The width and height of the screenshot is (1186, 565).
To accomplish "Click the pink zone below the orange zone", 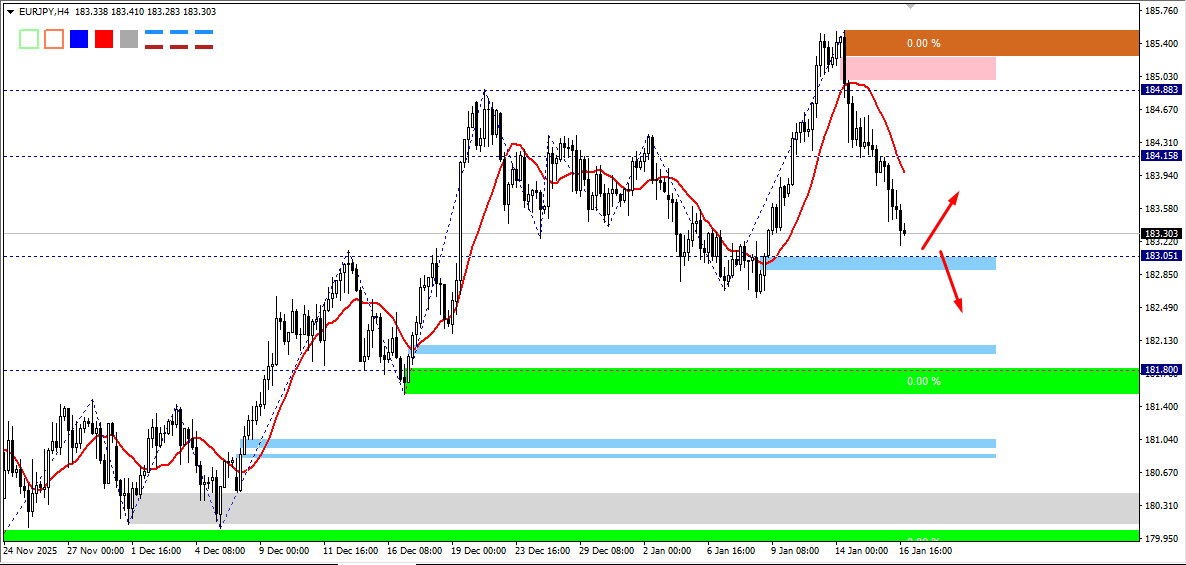I will pyautogui.click(x=921, y=69).
